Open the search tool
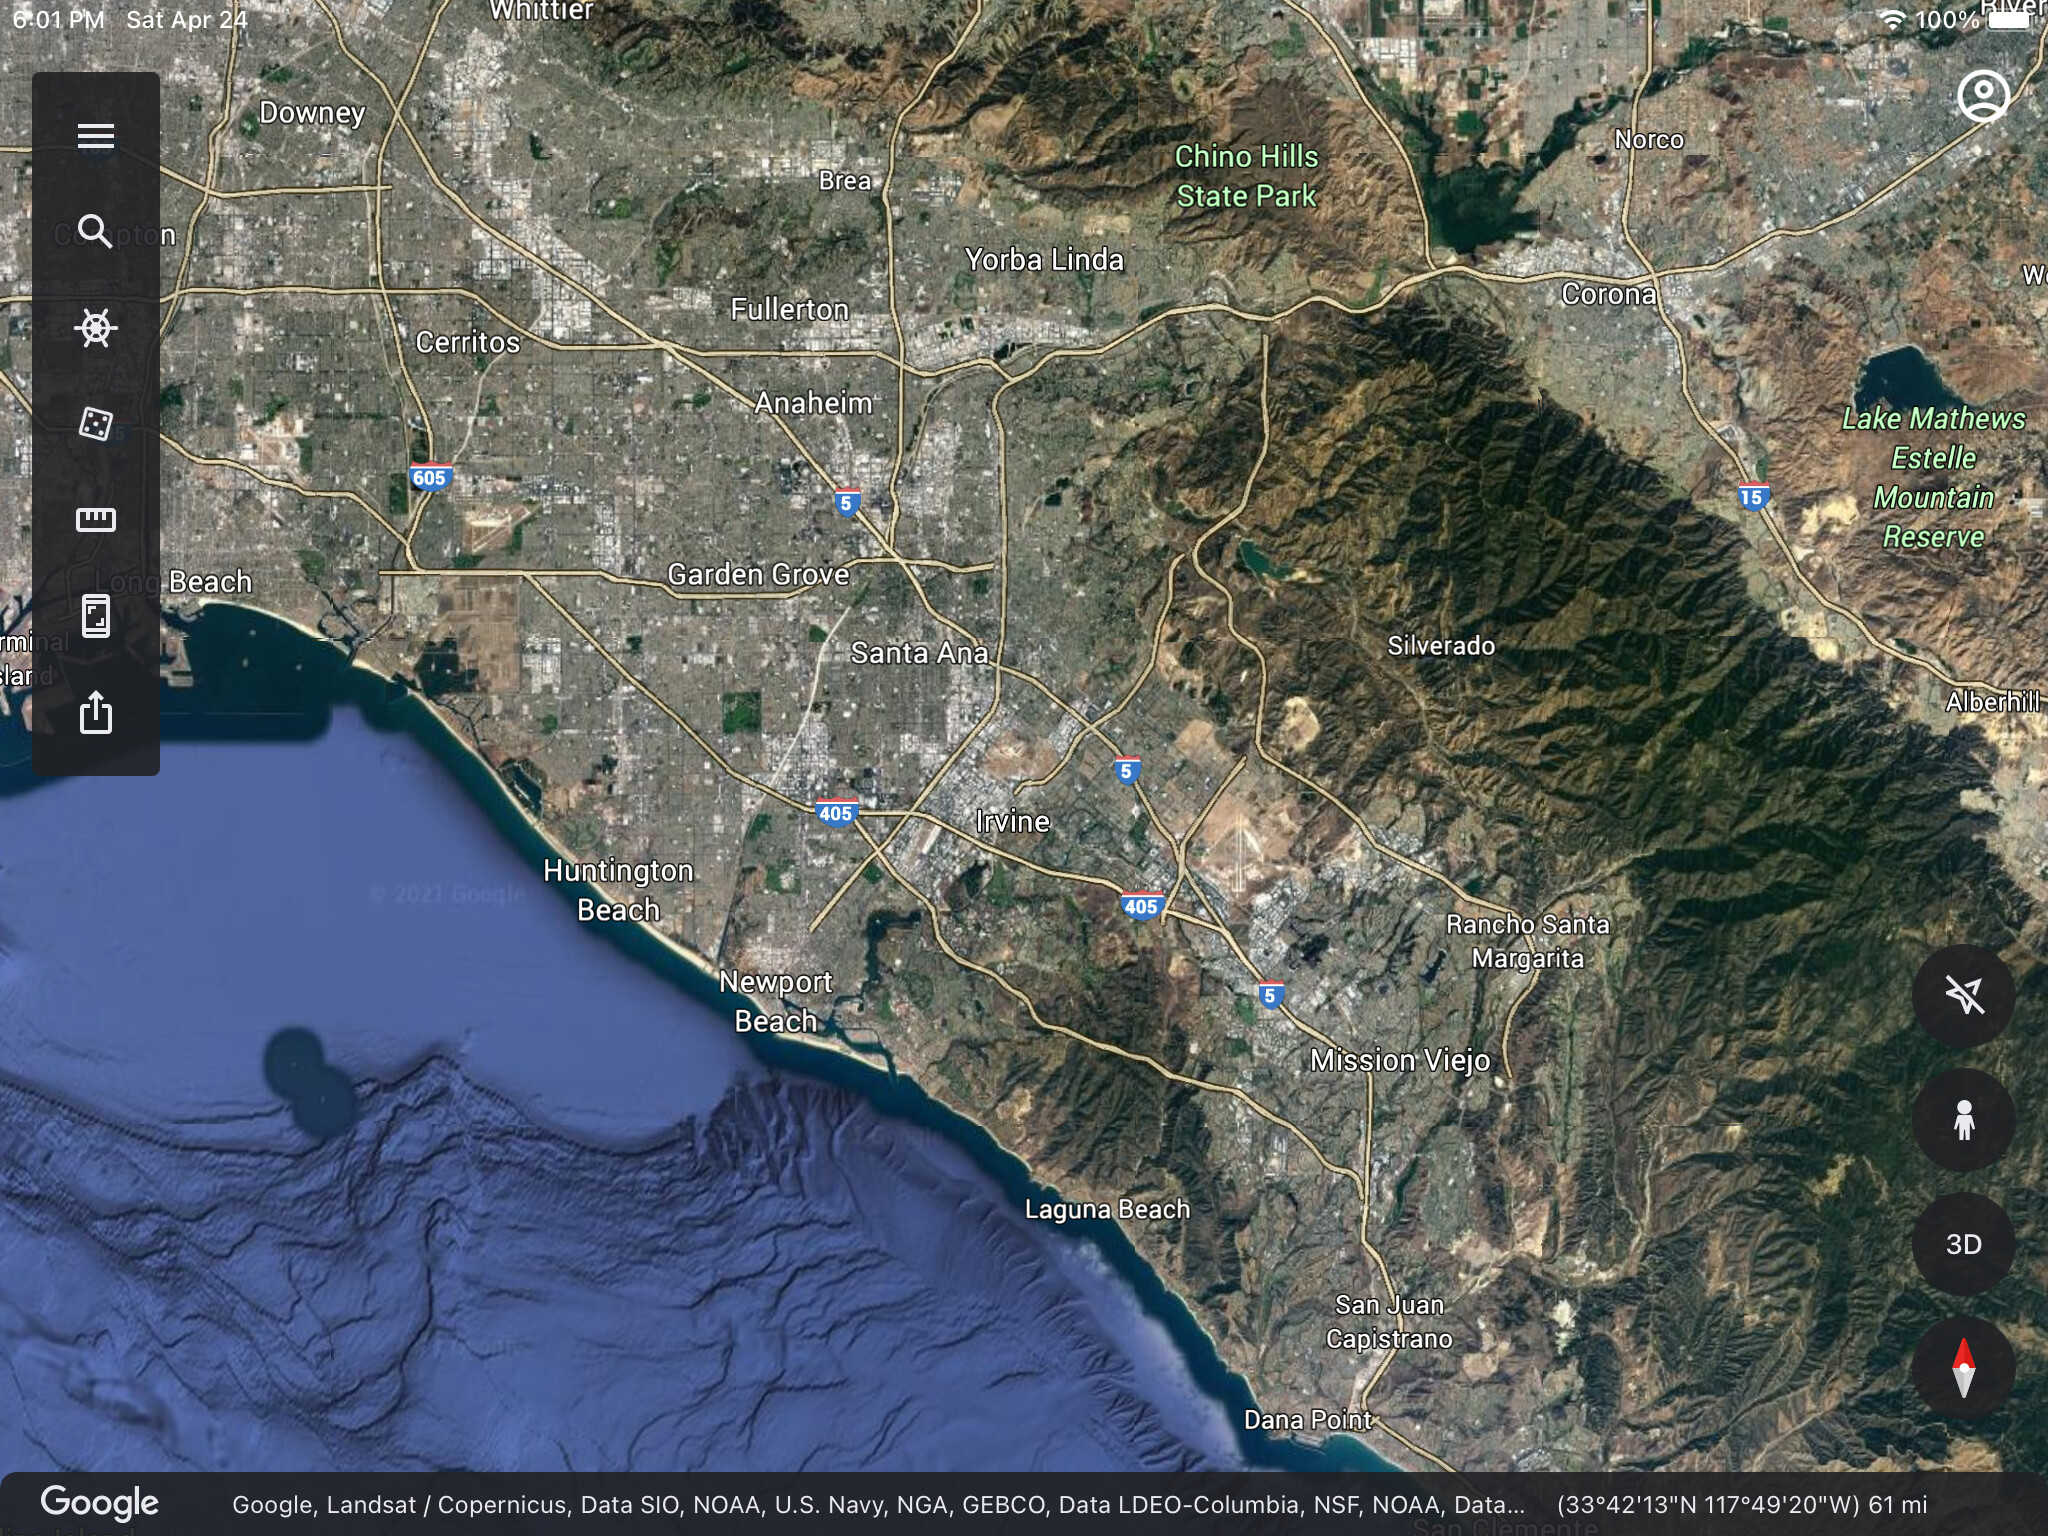The height and width of the screenshot is (1536, 2048). coord(95,232)
